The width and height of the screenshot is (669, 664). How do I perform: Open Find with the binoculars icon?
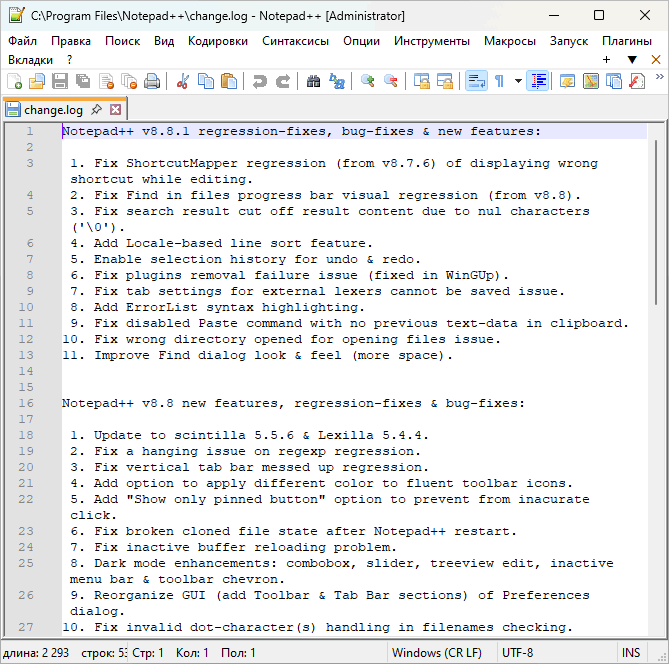click(313, 82)
